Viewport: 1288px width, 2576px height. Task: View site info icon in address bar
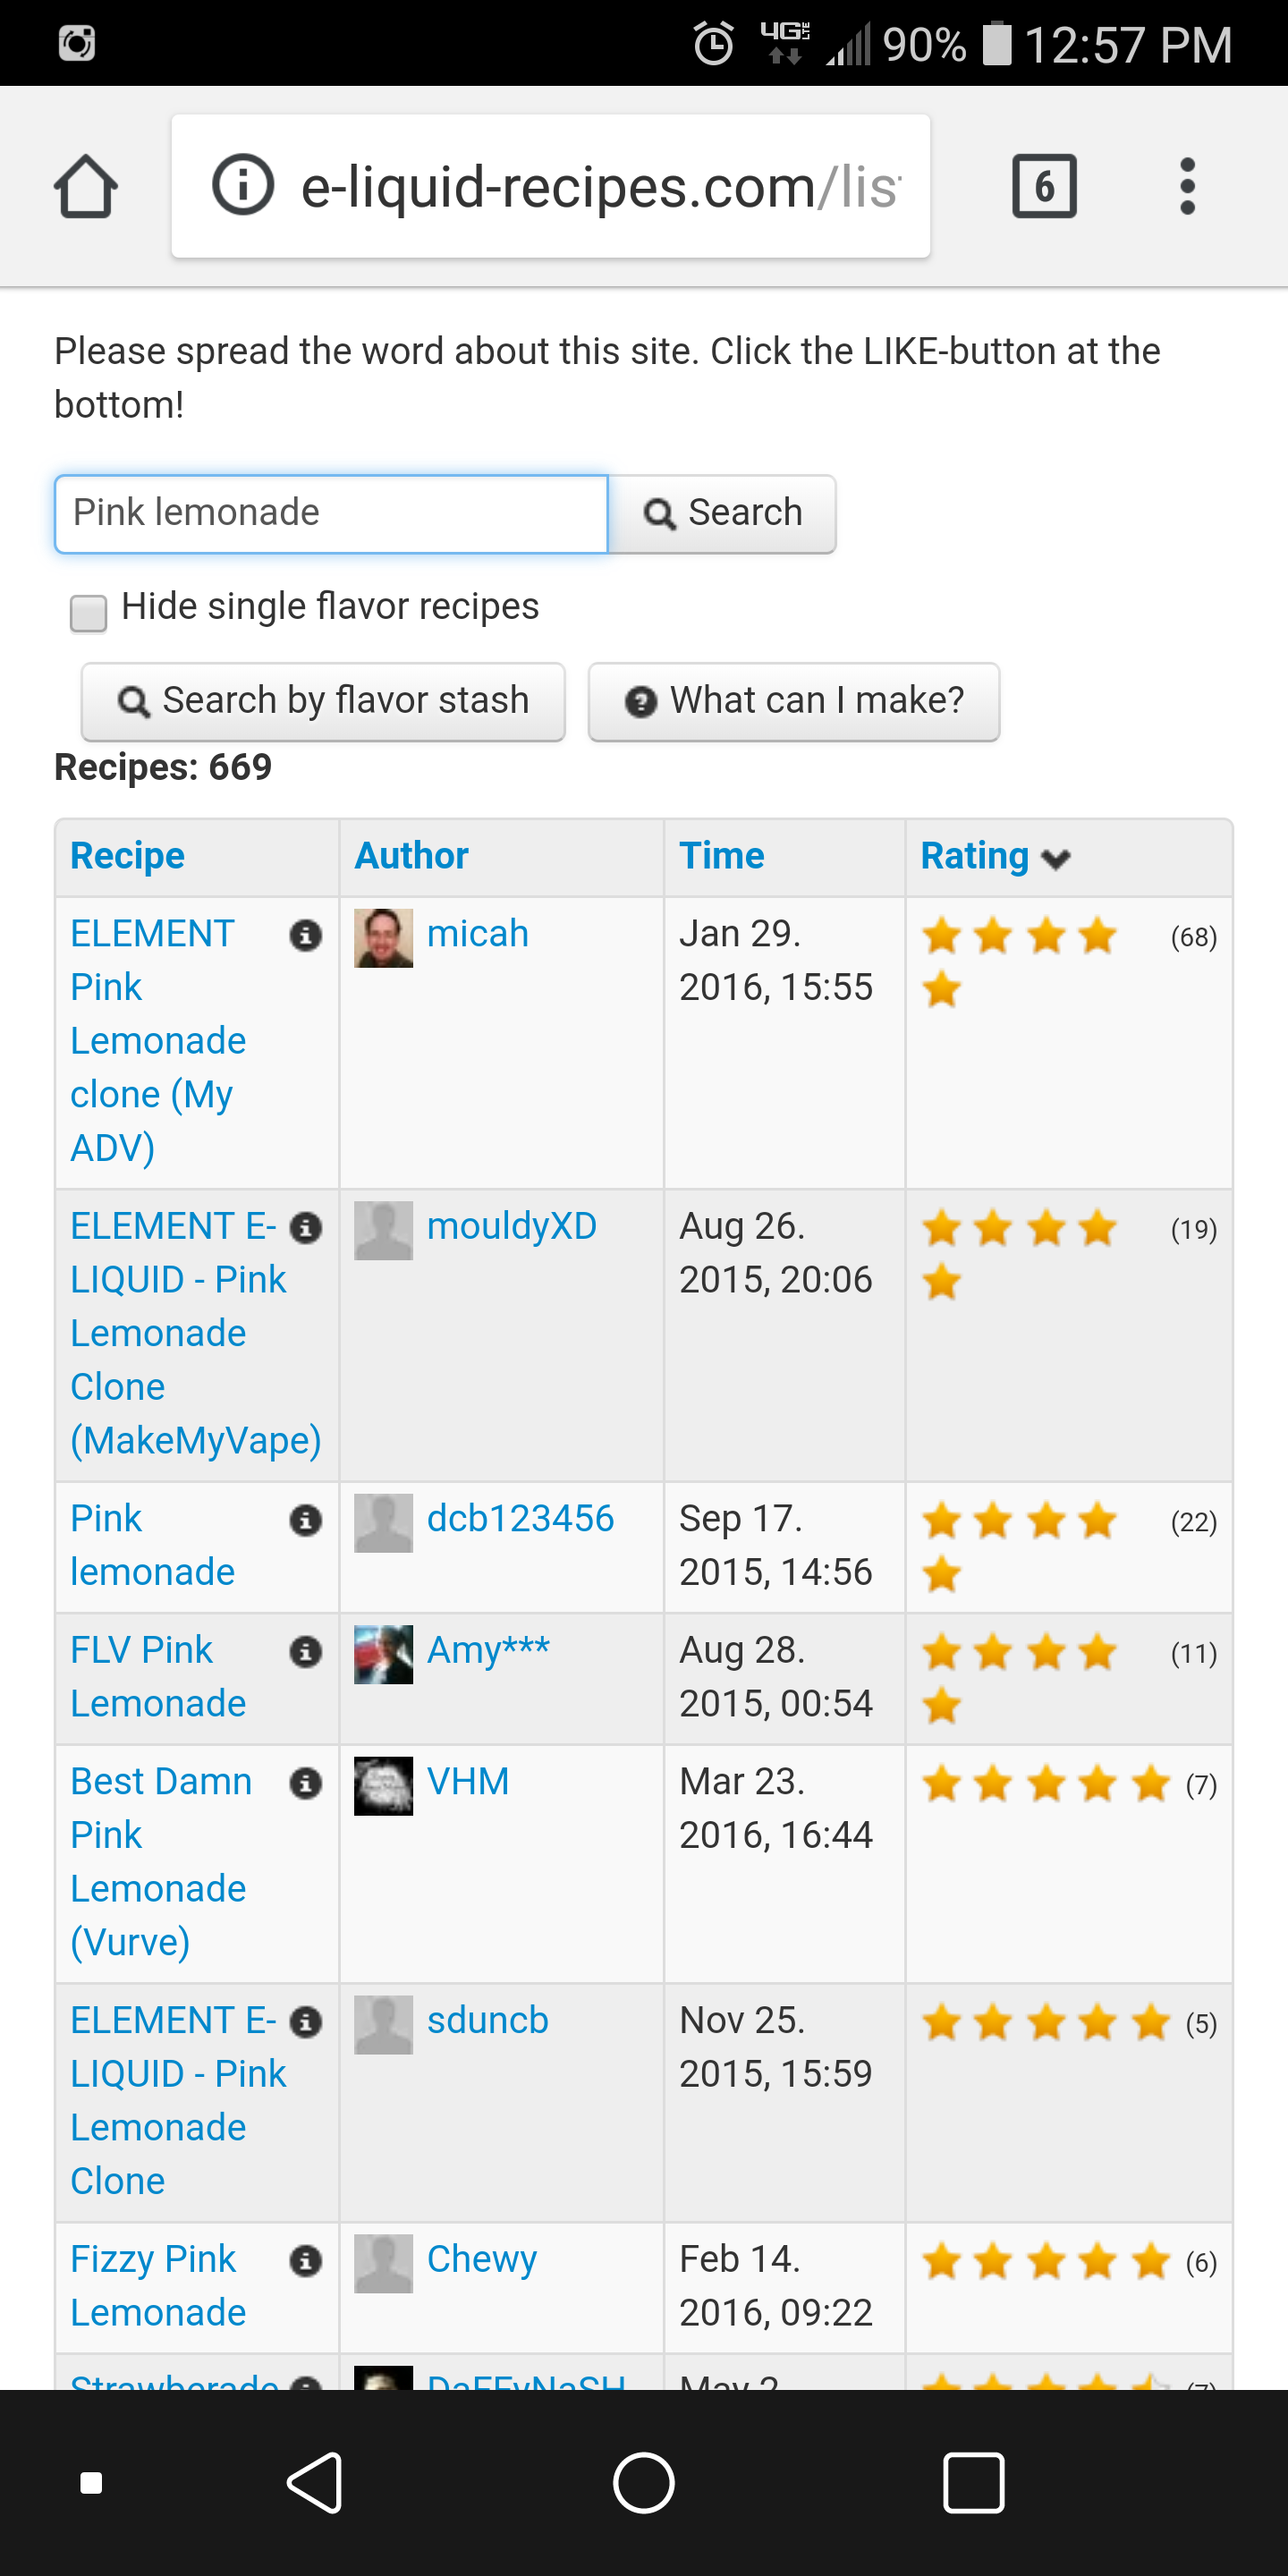(242, 186)
